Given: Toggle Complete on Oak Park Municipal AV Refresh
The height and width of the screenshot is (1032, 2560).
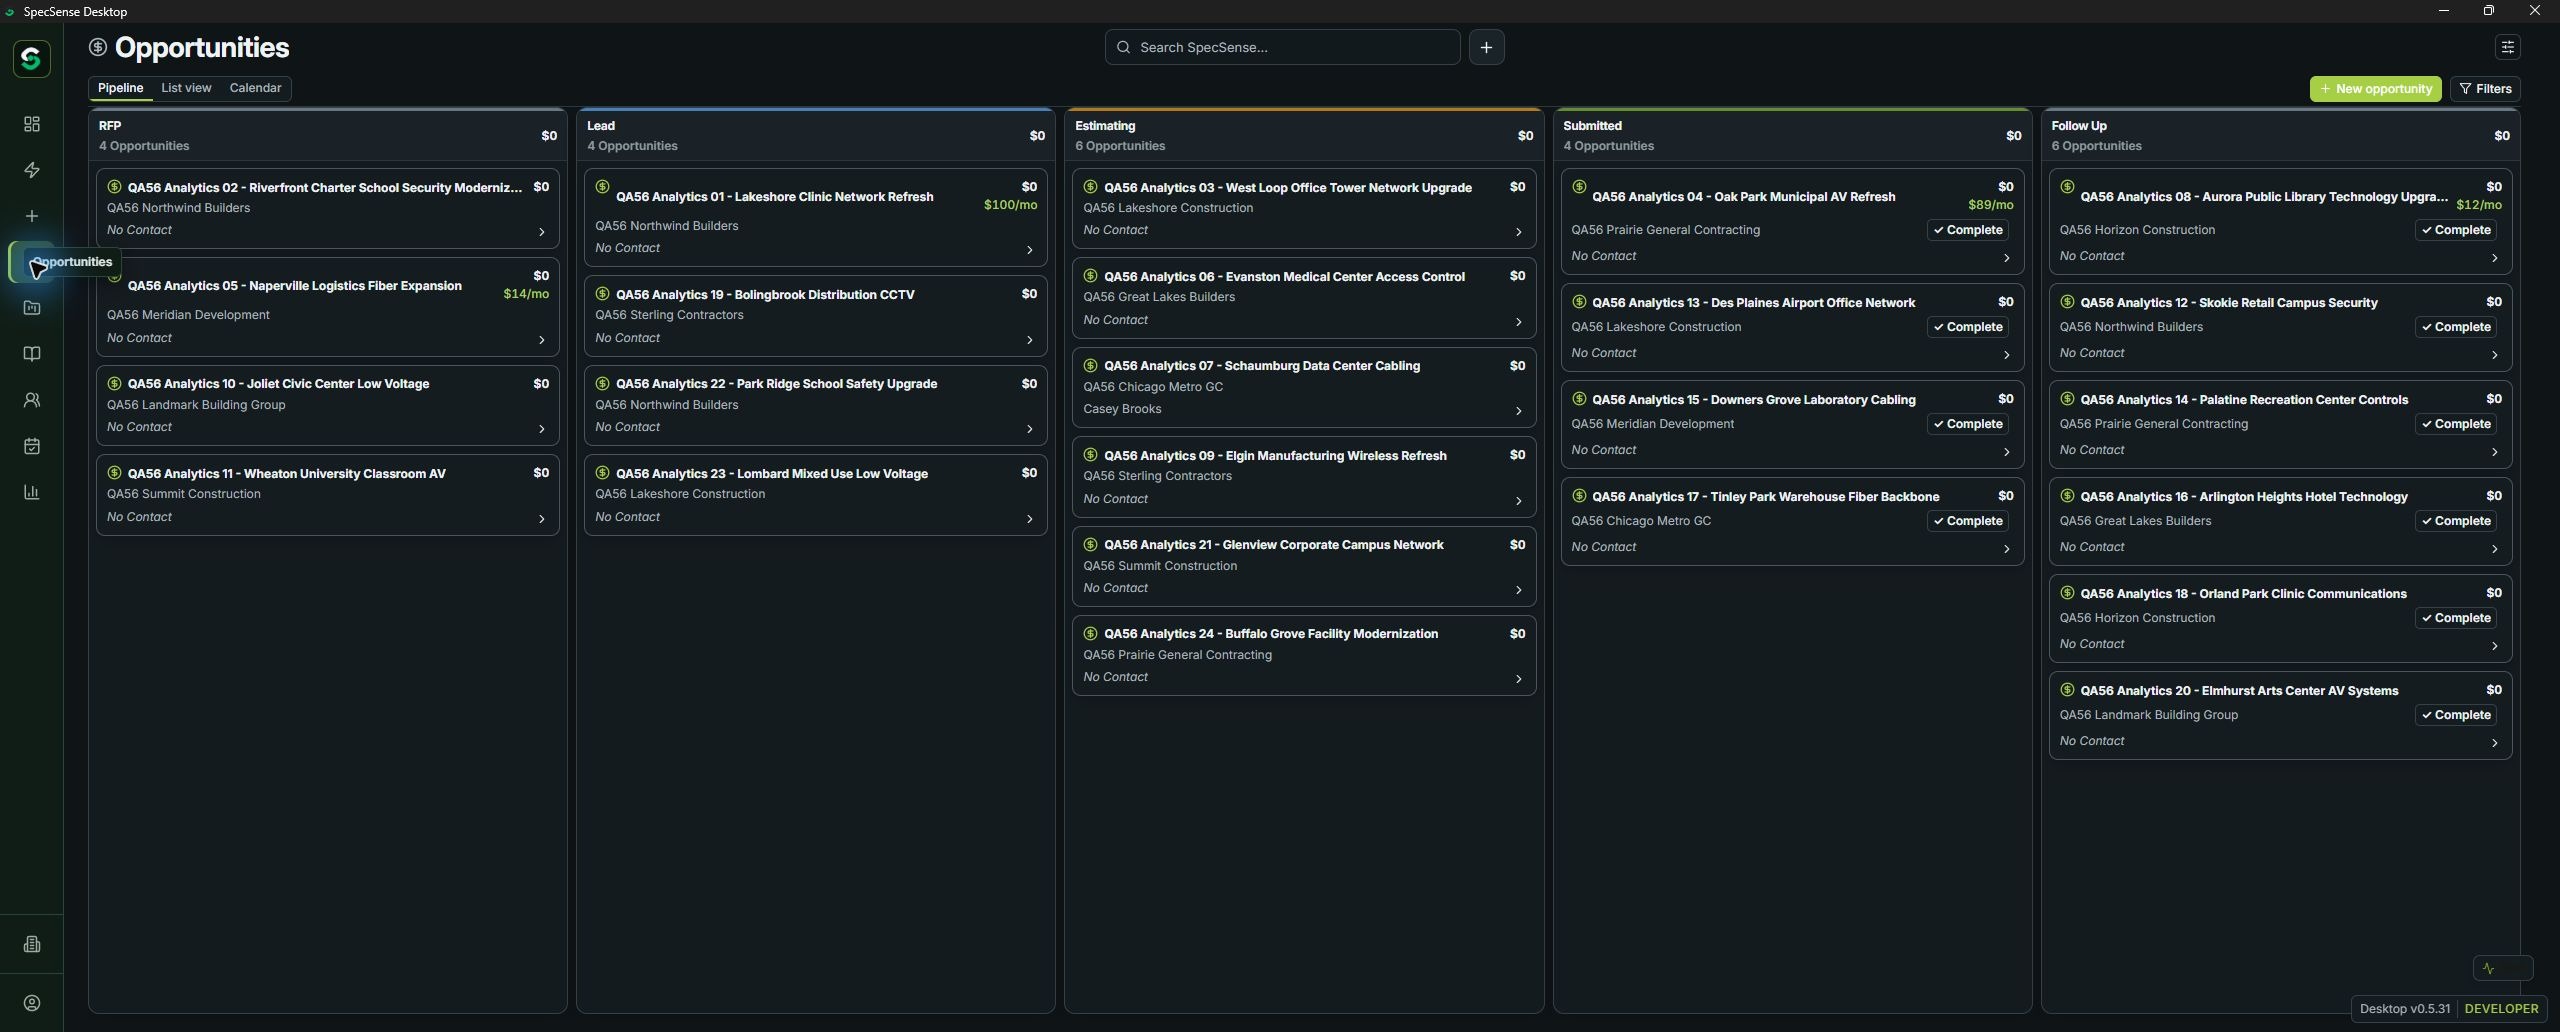Looking at the screenshot, I should click(1967, 230).
